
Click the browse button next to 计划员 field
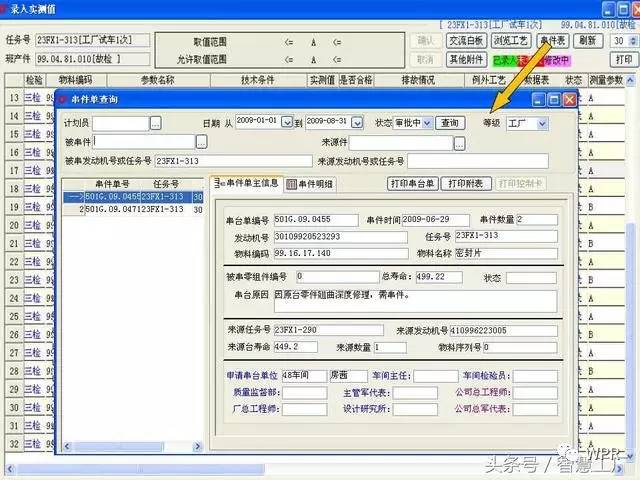click(155, 123)
